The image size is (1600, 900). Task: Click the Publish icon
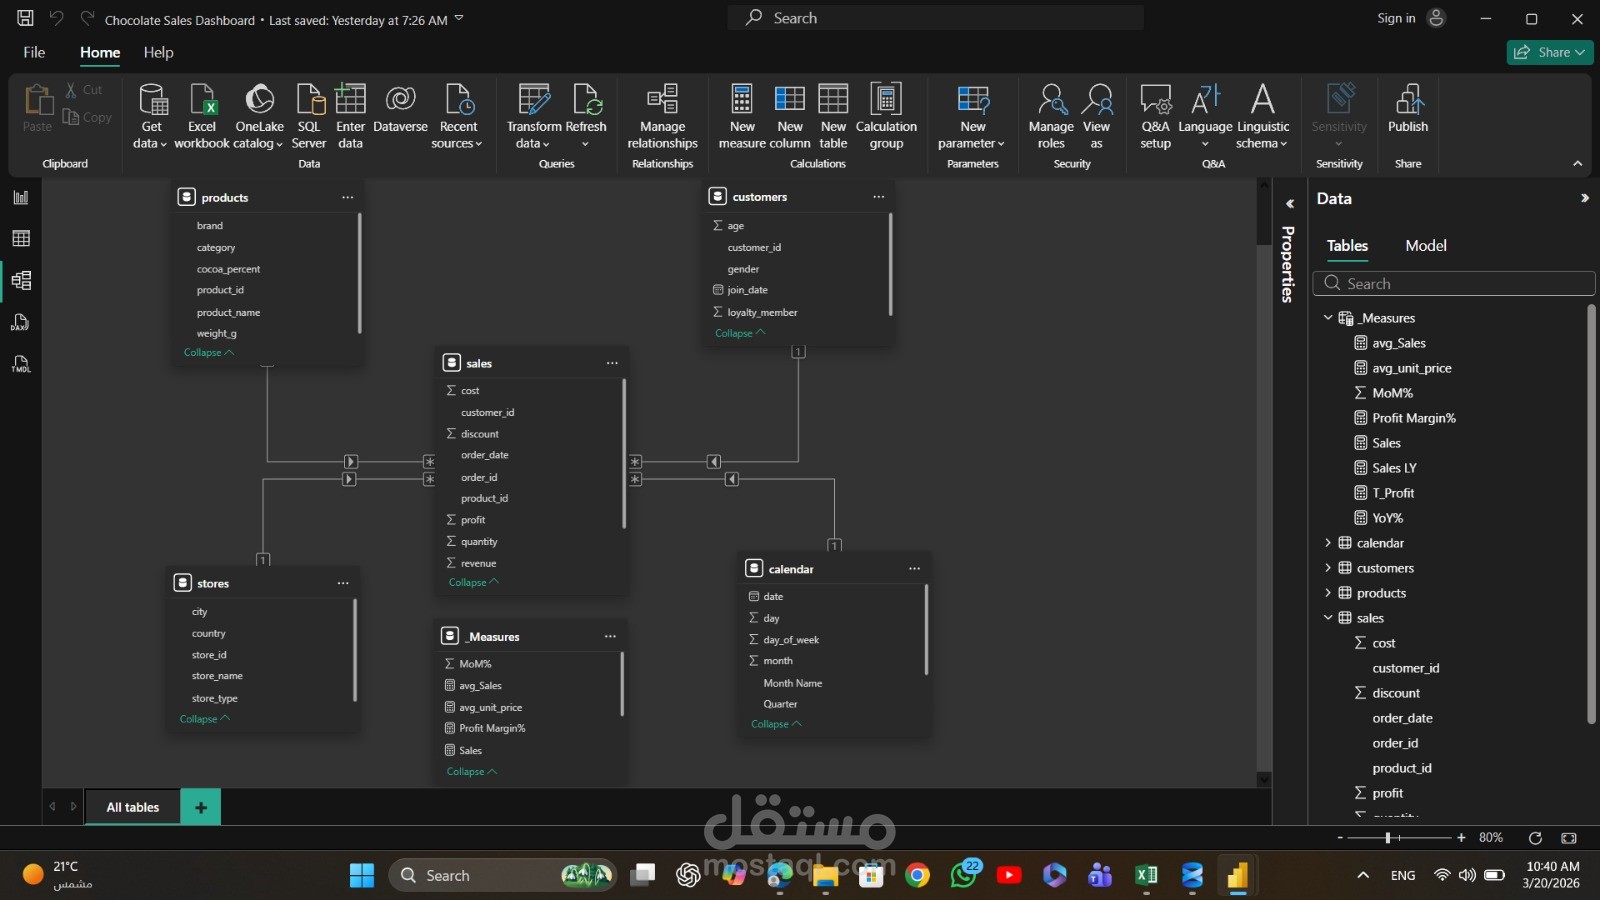coord(1408,100)
